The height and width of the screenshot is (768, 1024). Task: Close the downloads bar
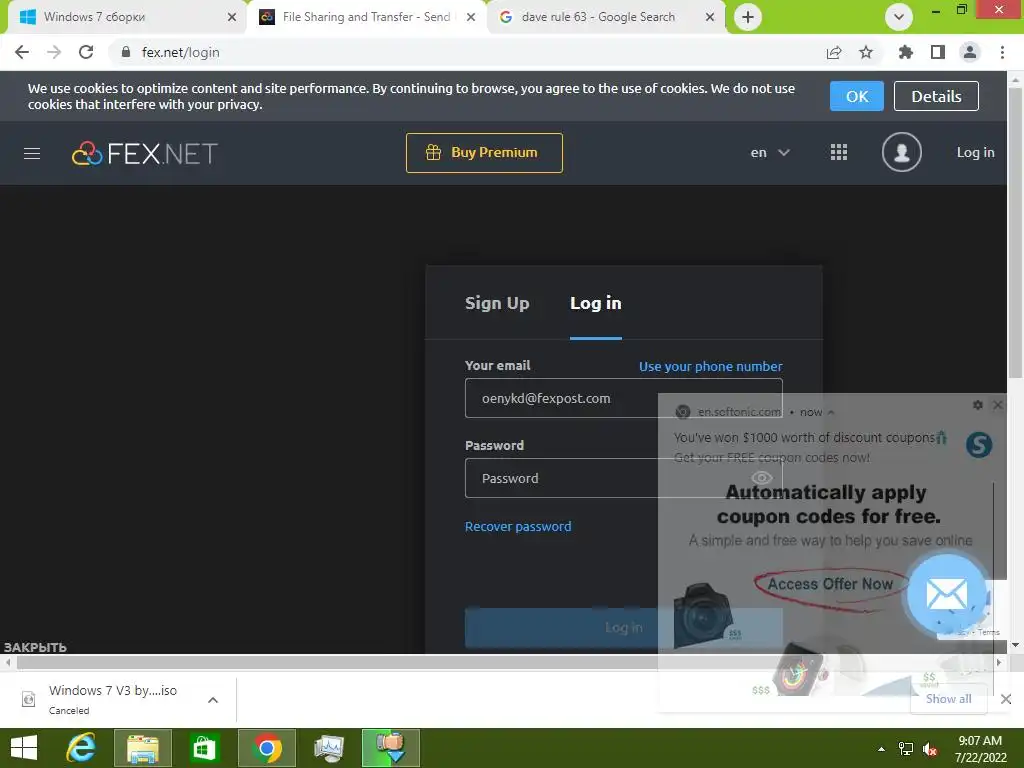point(1006,699)
